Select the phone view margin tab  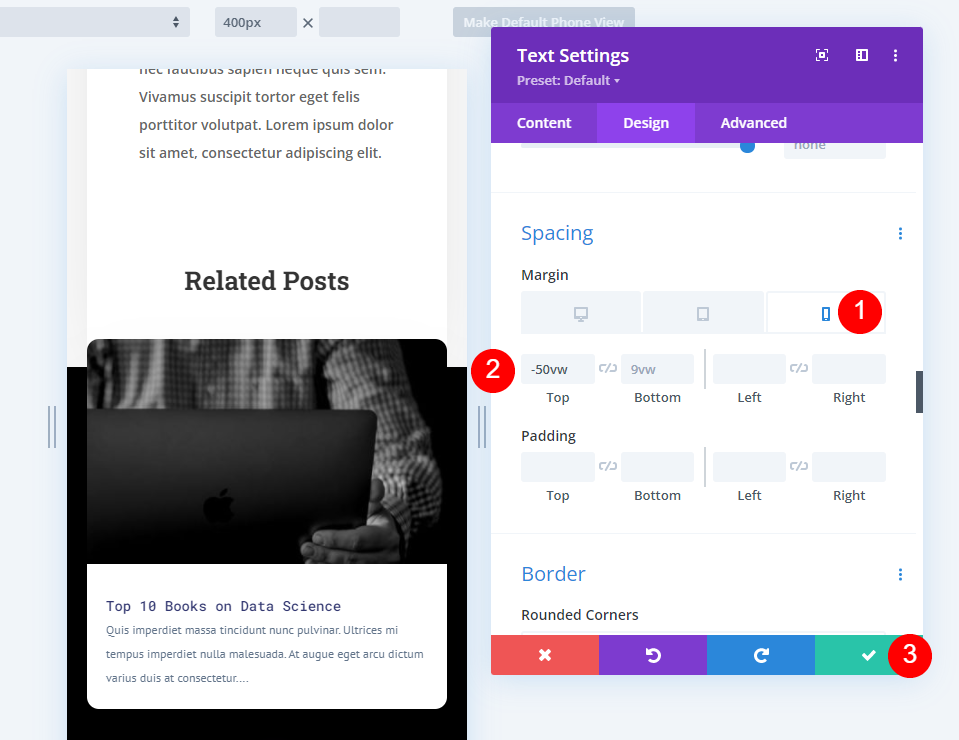826,313
